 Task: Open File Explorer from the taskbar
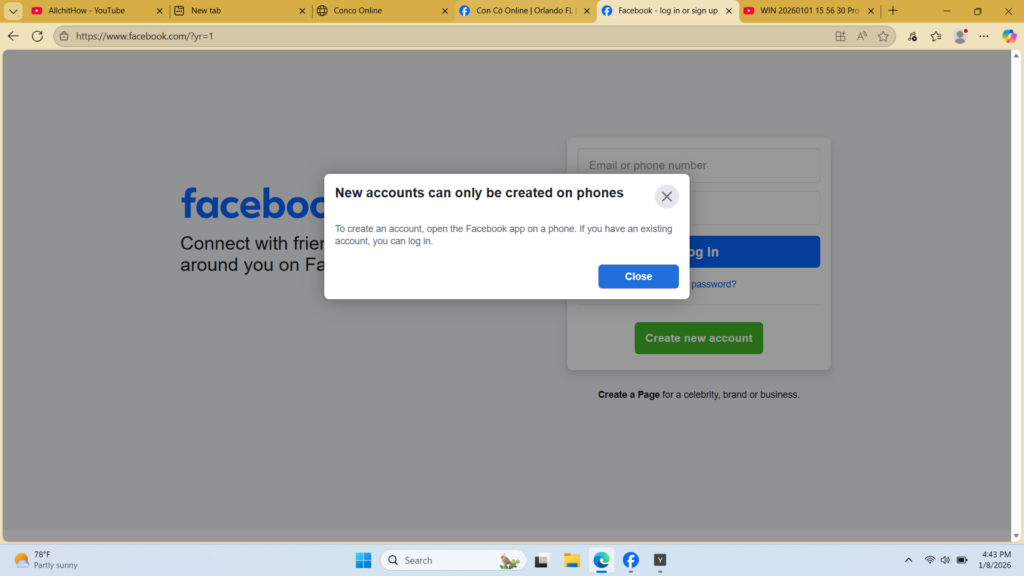[x=571, y=560]
